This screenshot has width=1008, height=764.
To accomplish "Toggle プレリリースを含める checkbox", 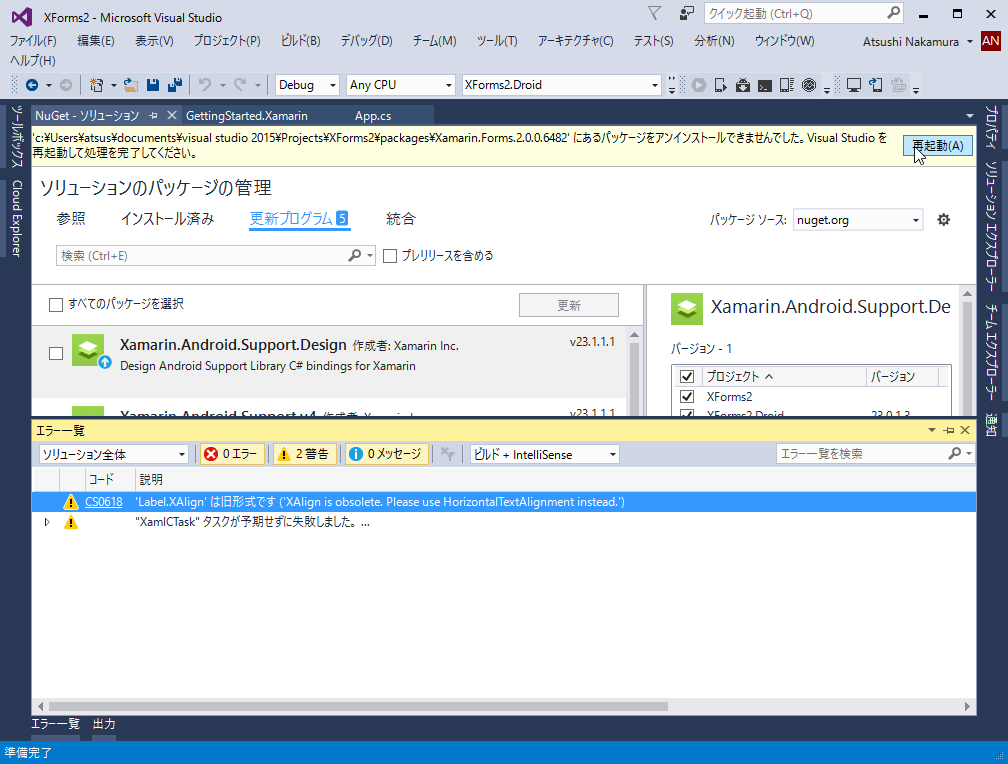I will (x=390, y=256).
